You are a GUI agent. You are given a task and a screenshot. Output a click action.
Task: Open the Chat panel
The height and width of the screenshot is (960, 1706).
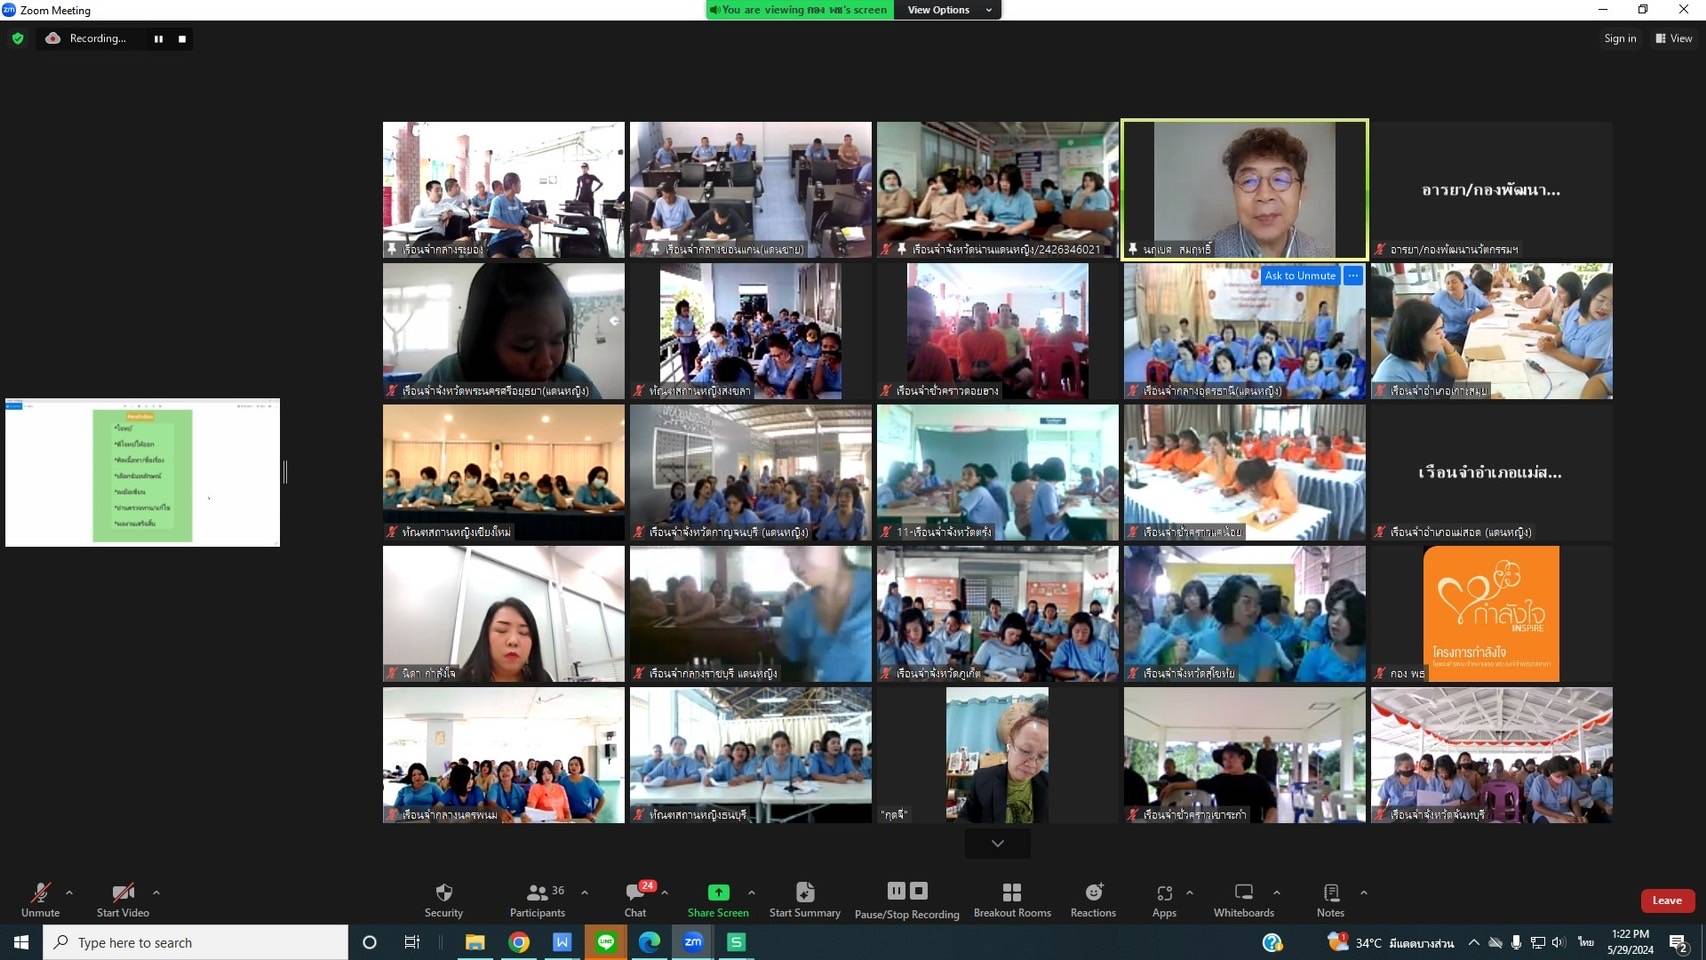tap(635, 893)
